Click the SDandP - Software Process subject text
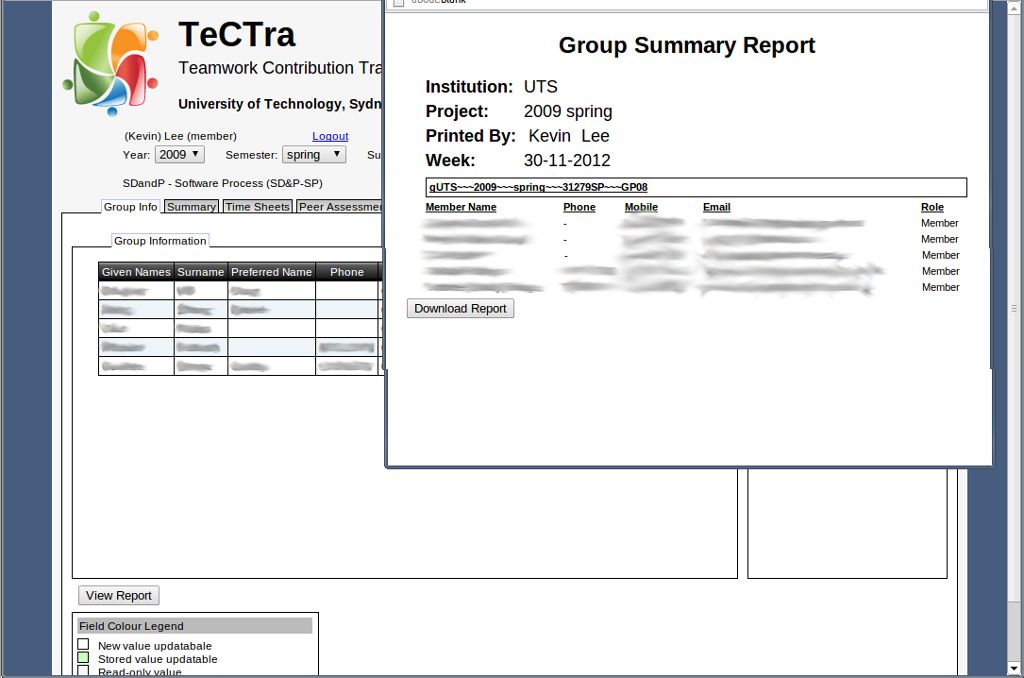The height and width of the screenshot is (678, 1024). 223,184
